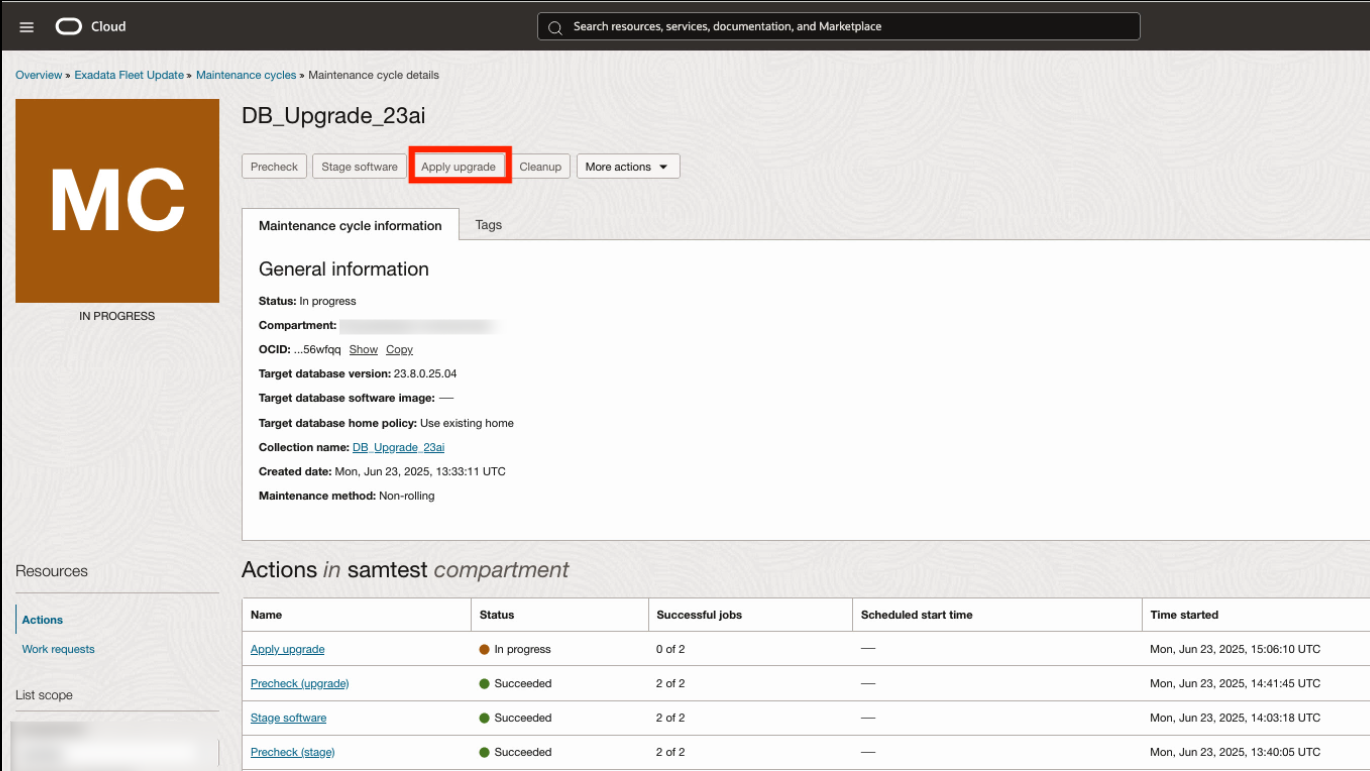Screen dimensions: 1370x771
Task: Navigate to Exadata Fleet Update breadcrumb
Action: tap(128, 74)
